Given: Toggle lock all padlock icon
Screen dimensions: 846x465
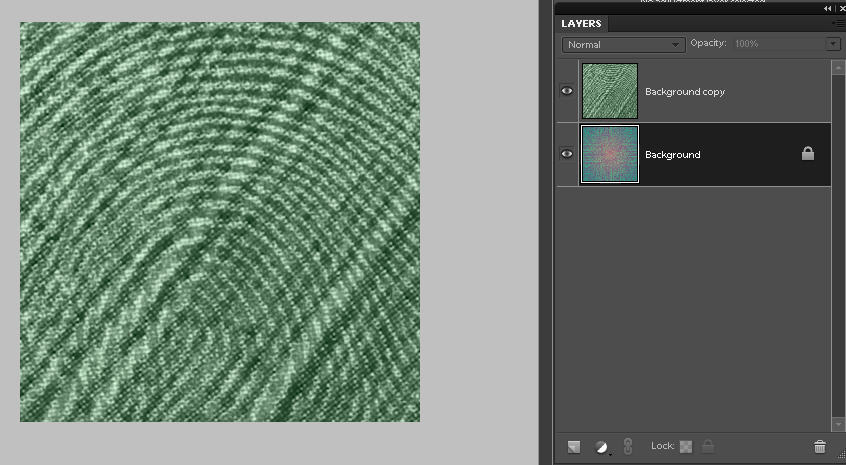Looking at the screenshot, I should pos(708,446).
